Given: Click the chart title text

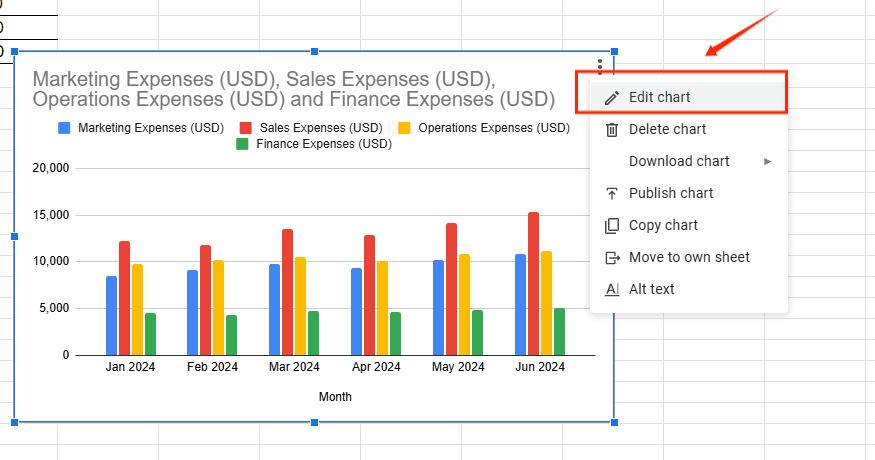Looking at the screenshot, I should (292, 89).
